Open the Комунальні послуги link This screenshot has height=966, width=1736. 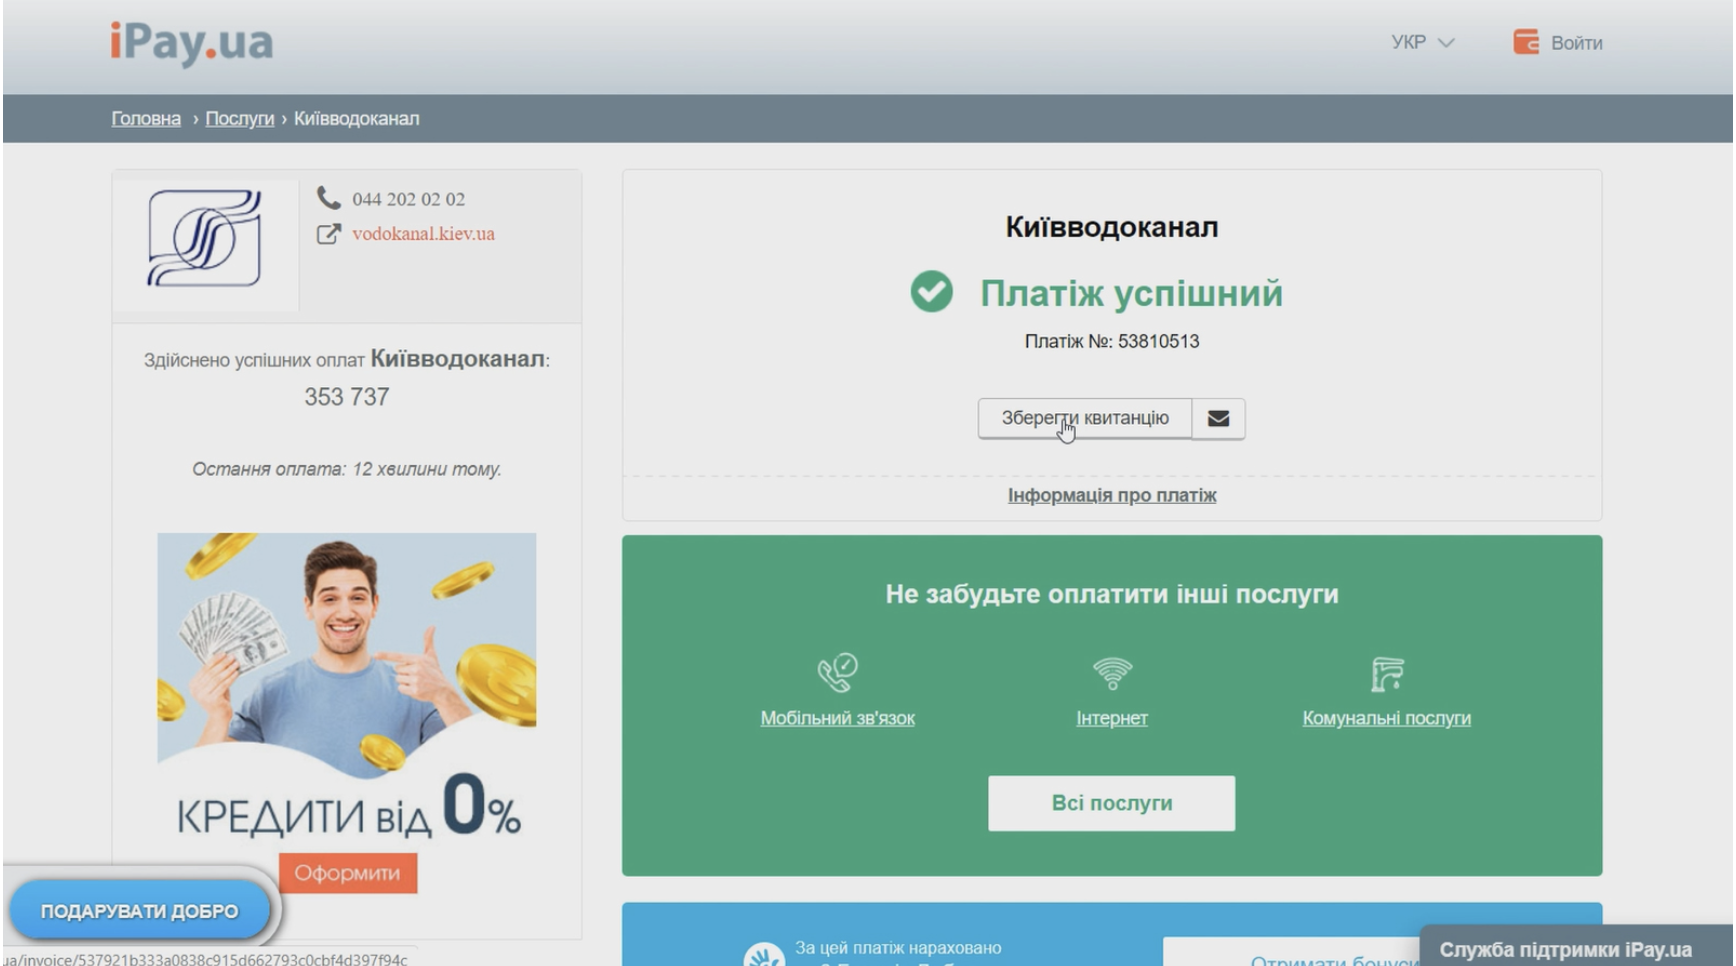[1386, 718]
